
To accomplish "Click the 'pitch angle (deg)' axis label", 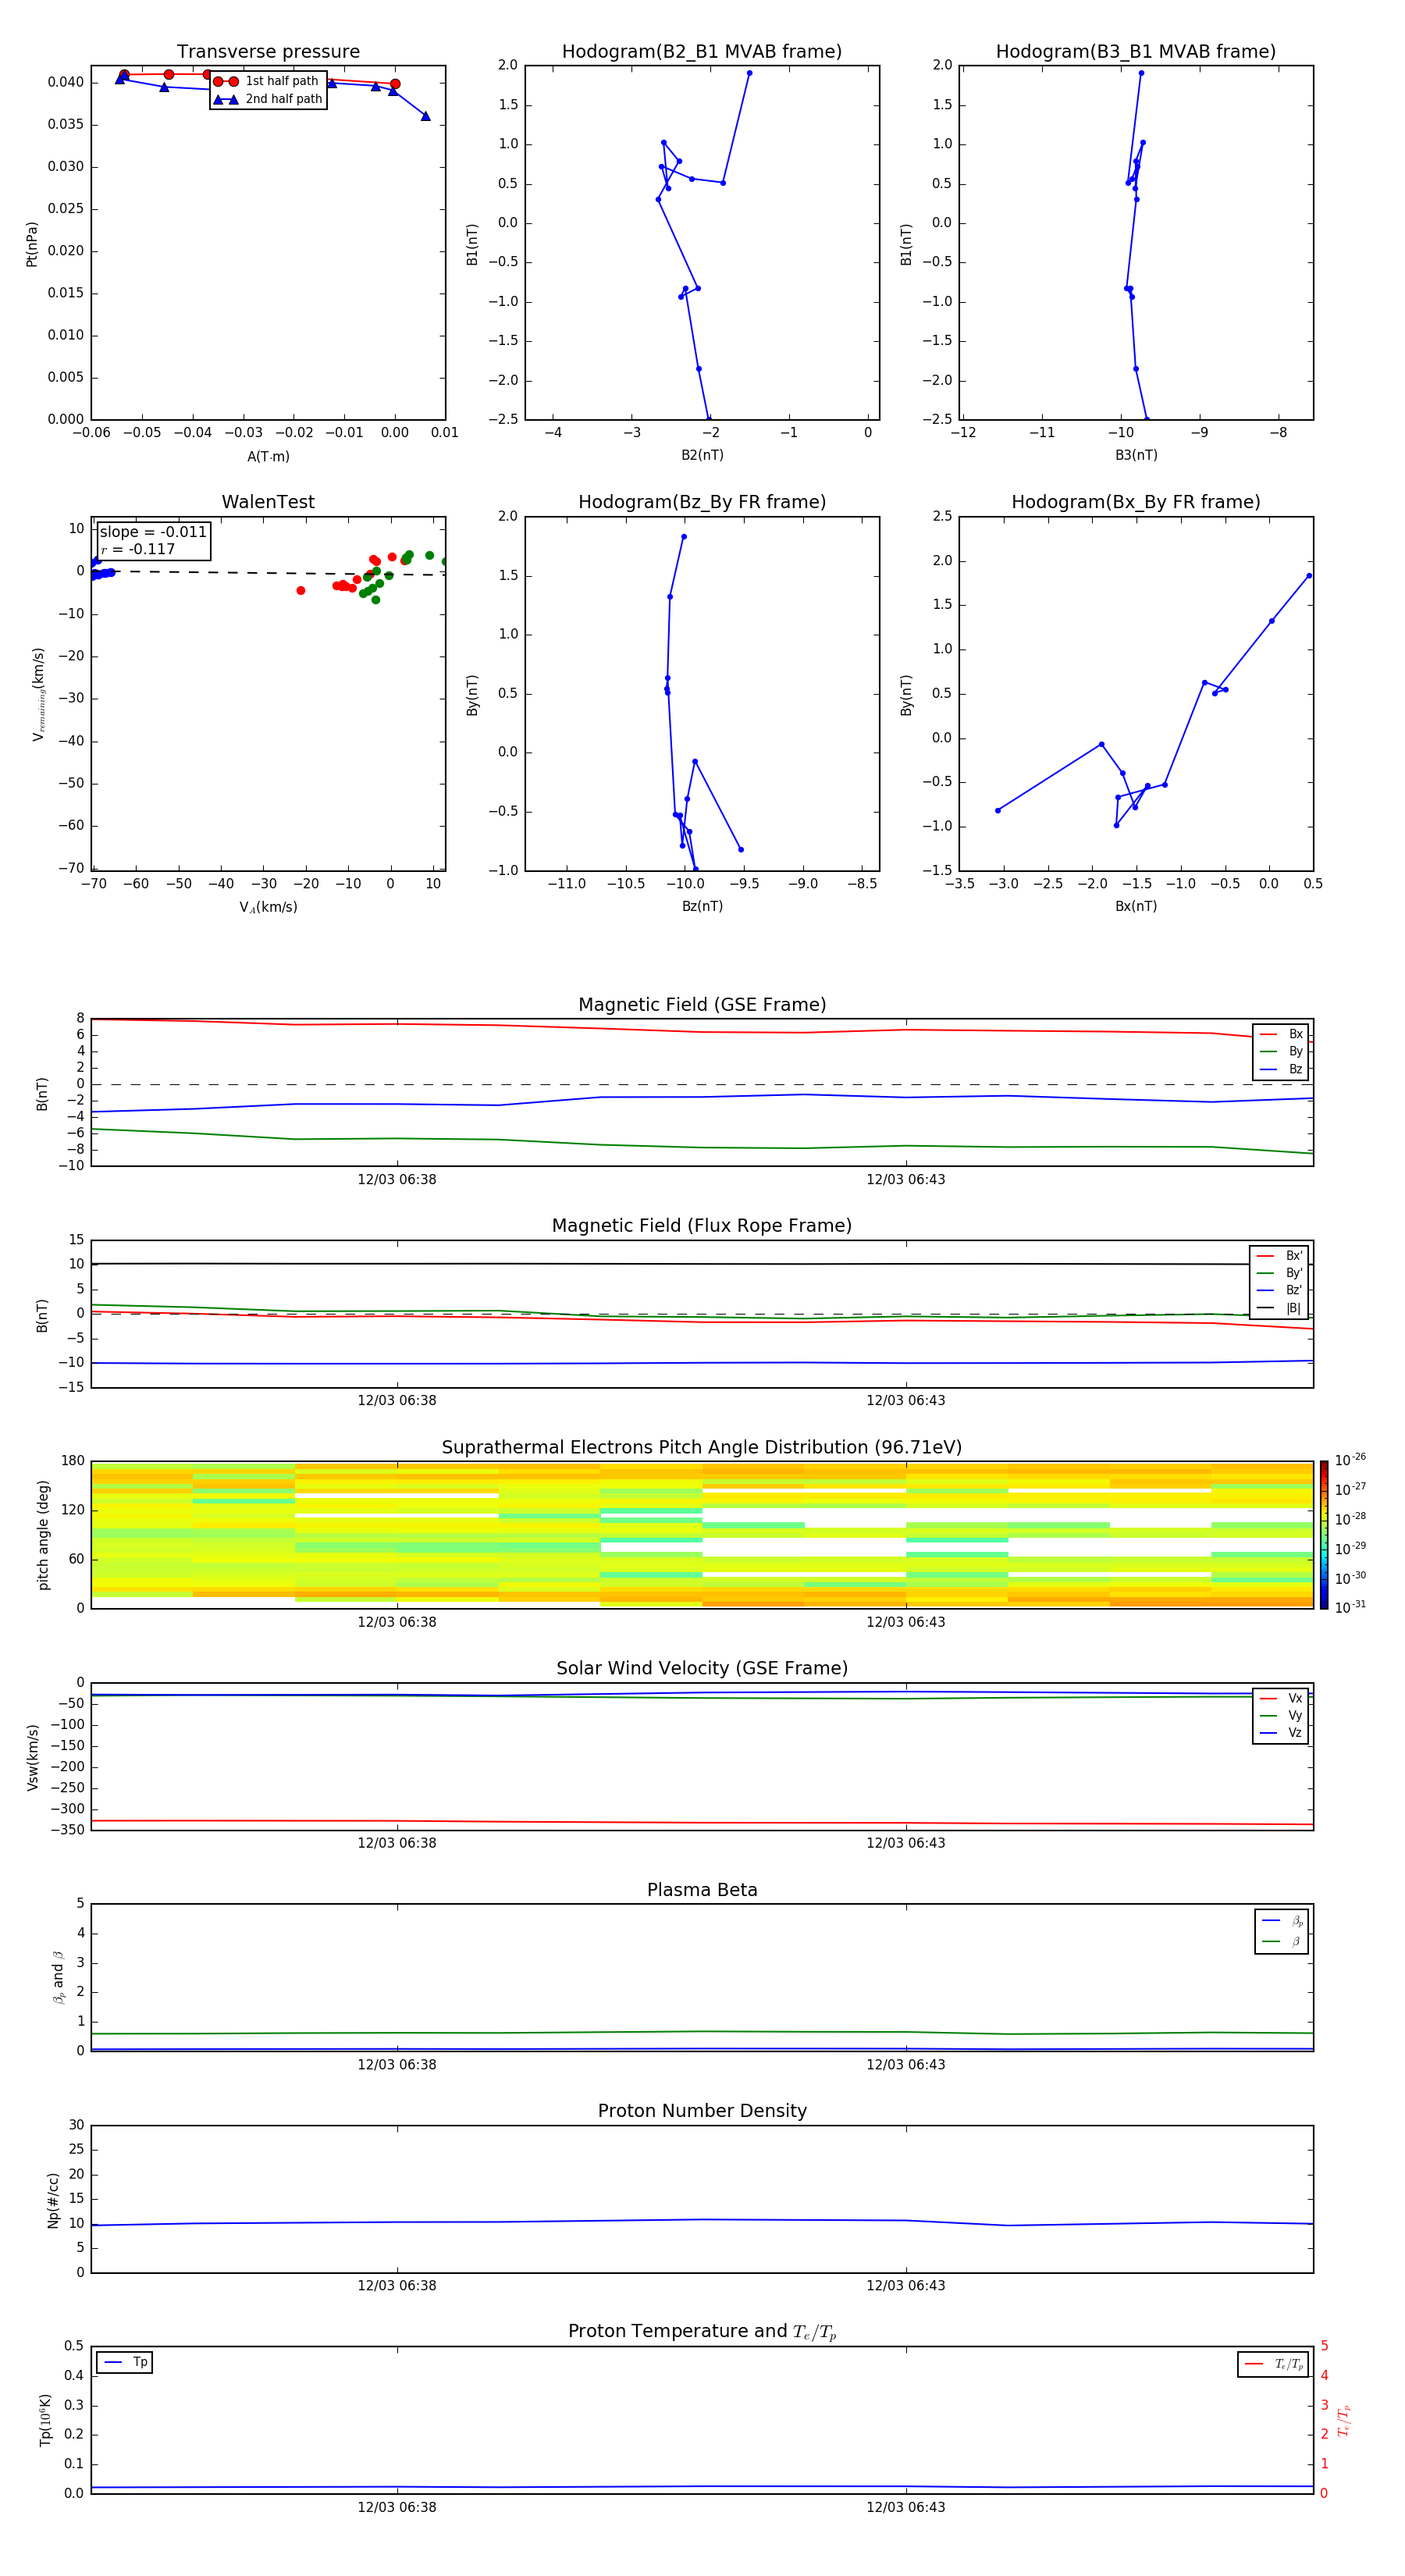I will tap(43, 1535).
